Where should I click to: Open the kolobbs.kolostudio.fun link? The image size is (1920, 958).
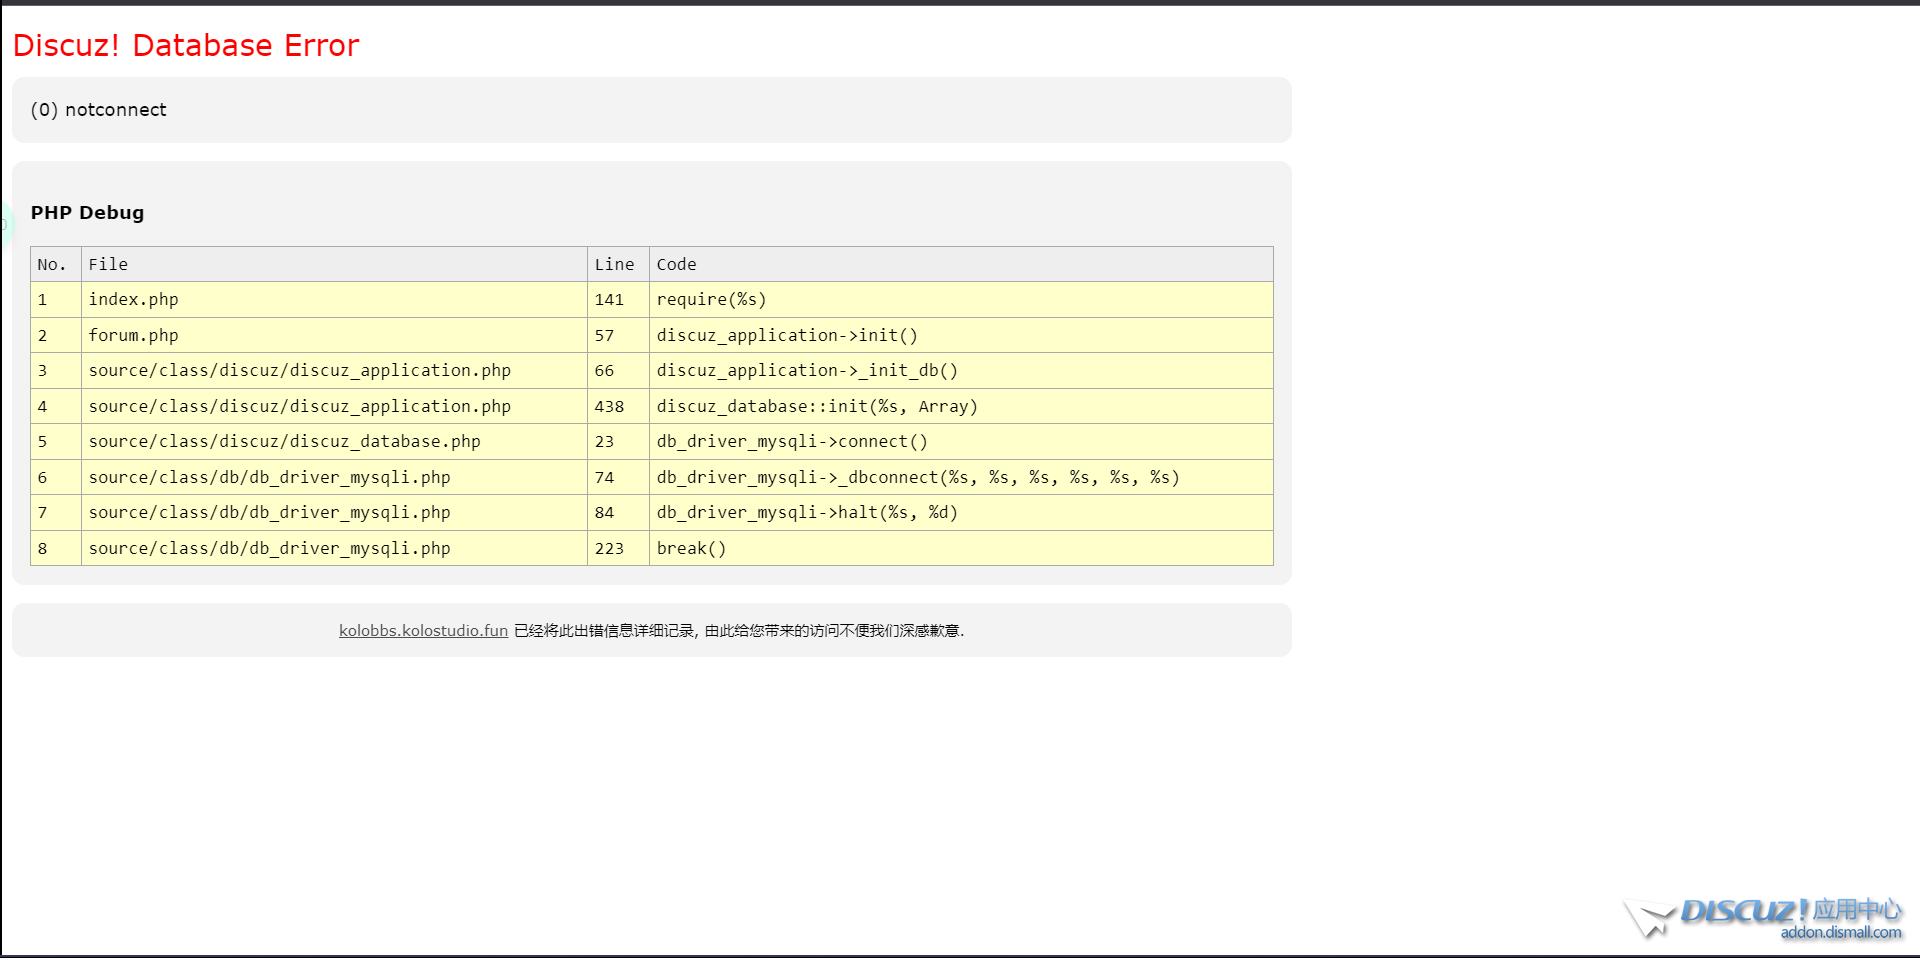423,631
